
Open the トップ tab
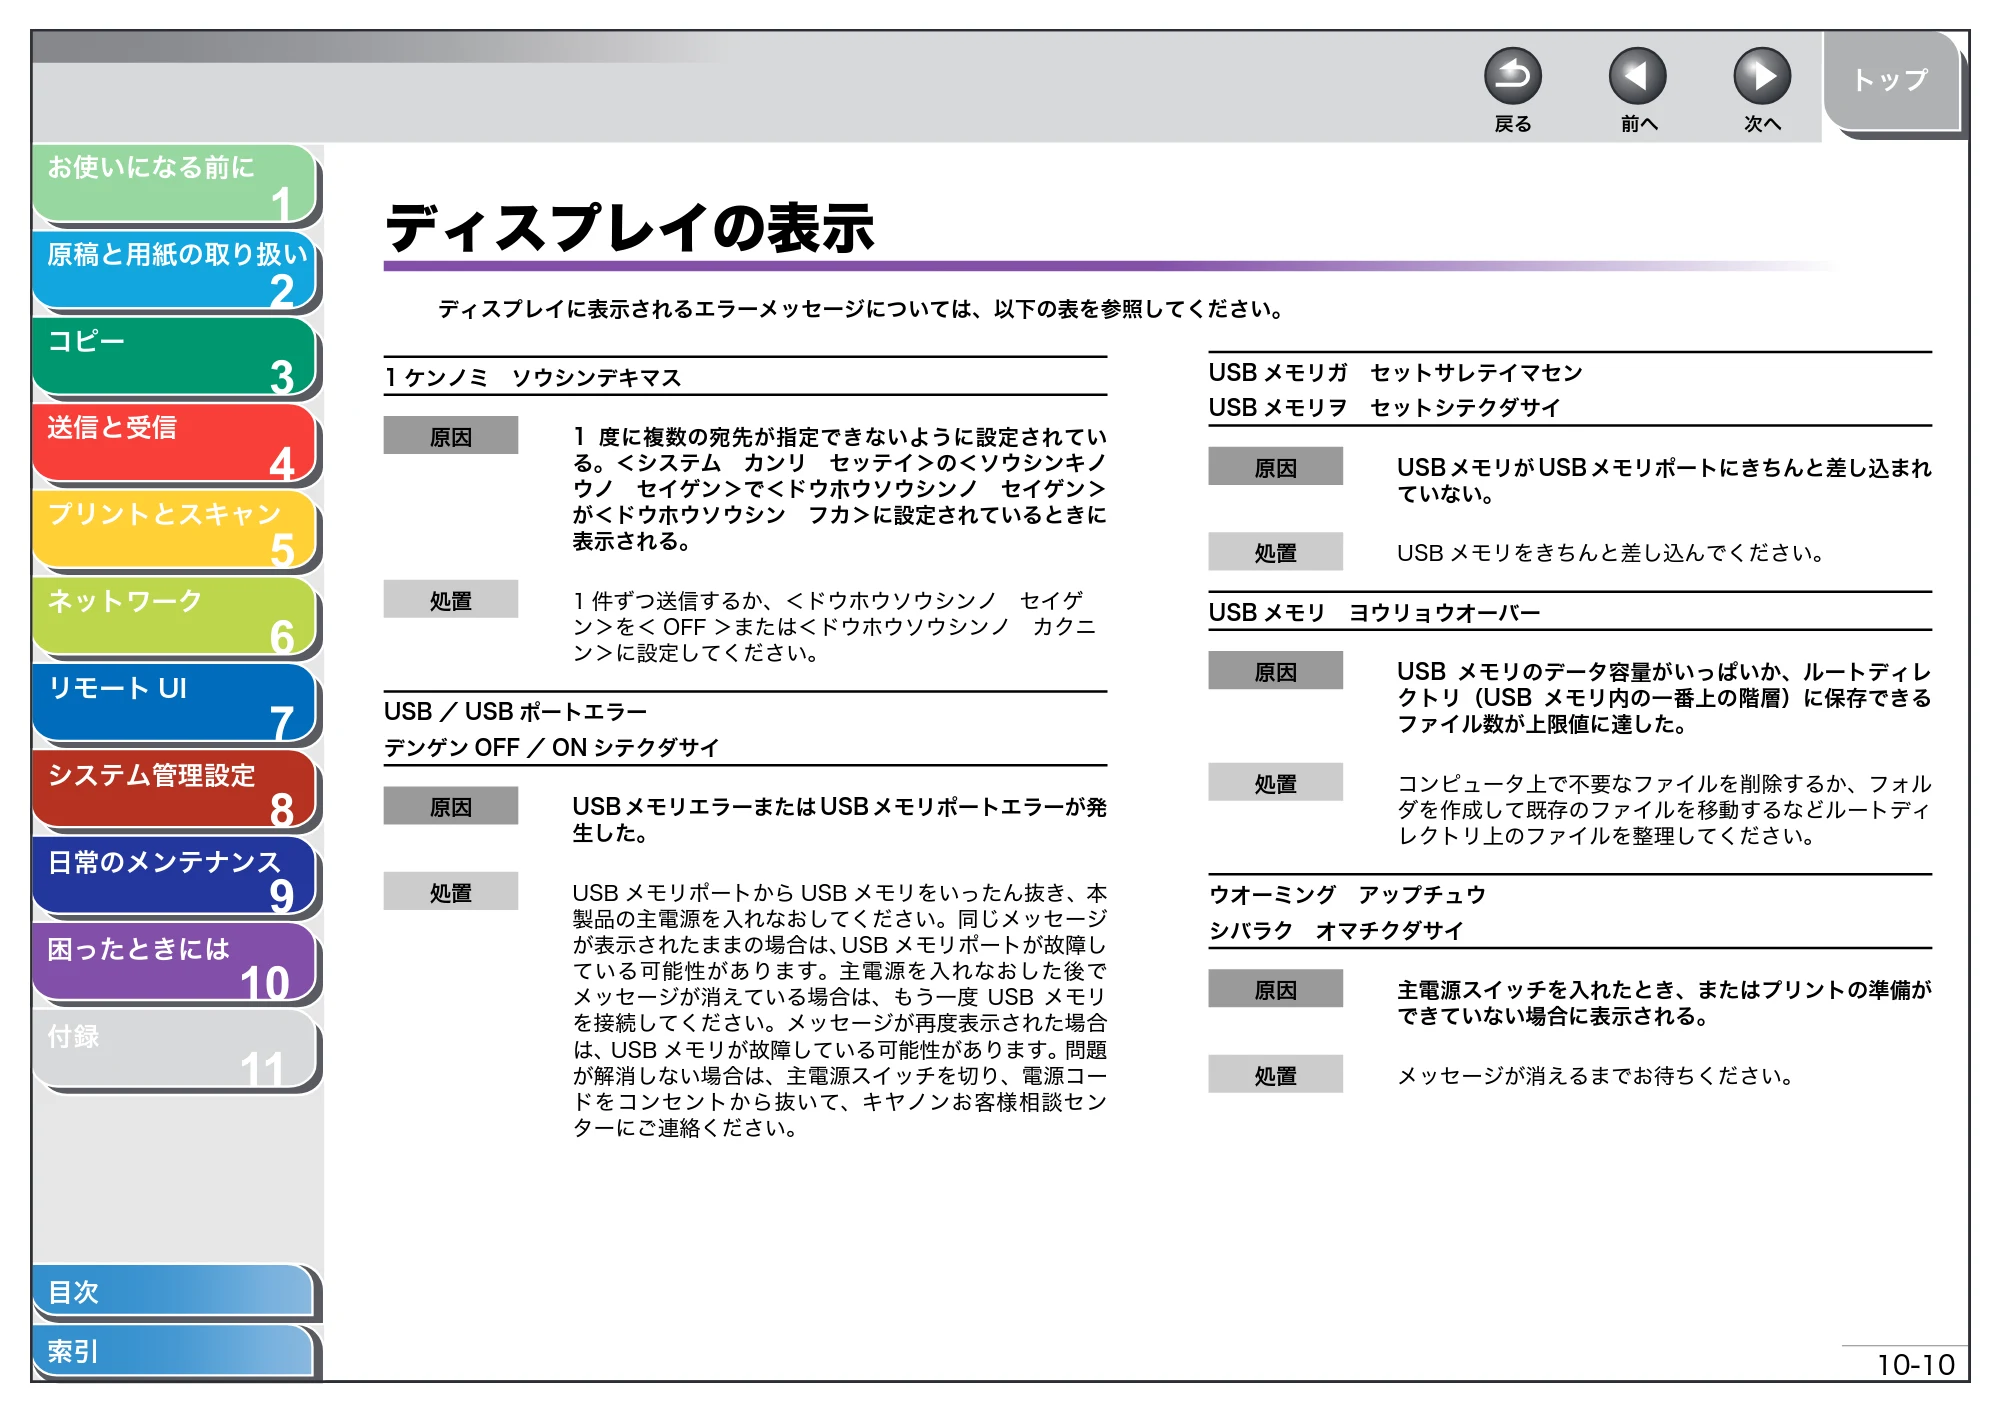coord(1891,80)
